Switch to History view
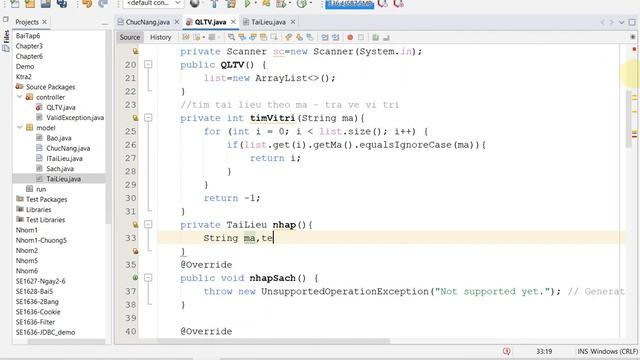Viewport: 640px width, 360px height. click(160, 37)
